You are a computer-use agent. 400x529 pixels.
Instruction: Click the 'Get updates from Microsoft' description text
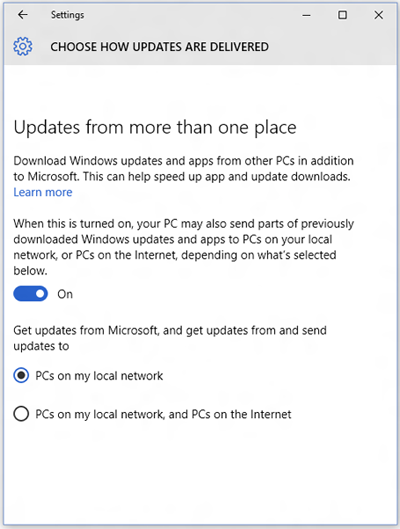170,338
